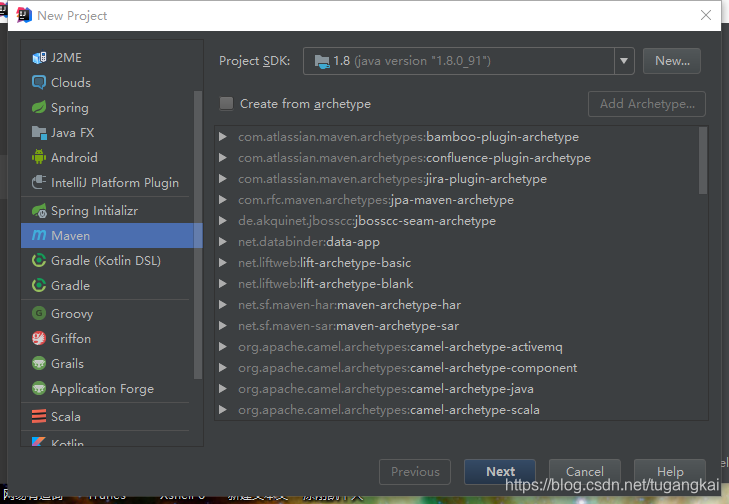Click the archetype list scrollbar thumb
The height and width of the screenshot is (504, 729).
(x=703, y=160)
